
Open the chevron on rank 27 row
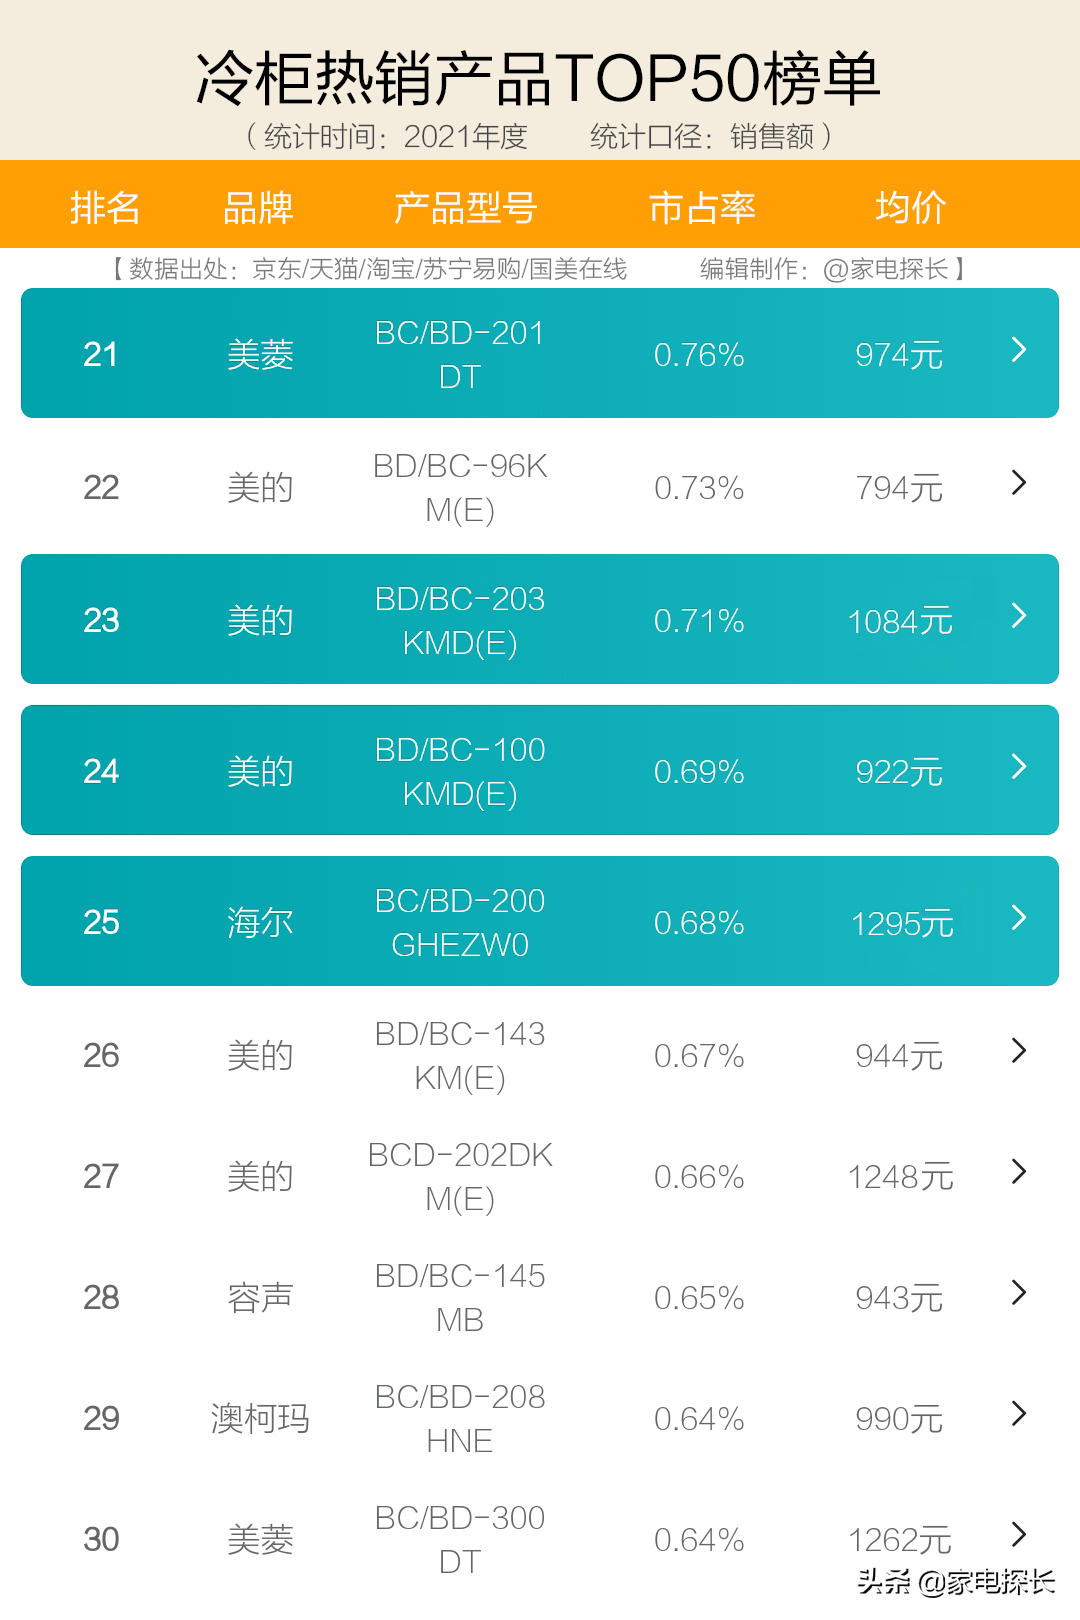(1019, 1172)
